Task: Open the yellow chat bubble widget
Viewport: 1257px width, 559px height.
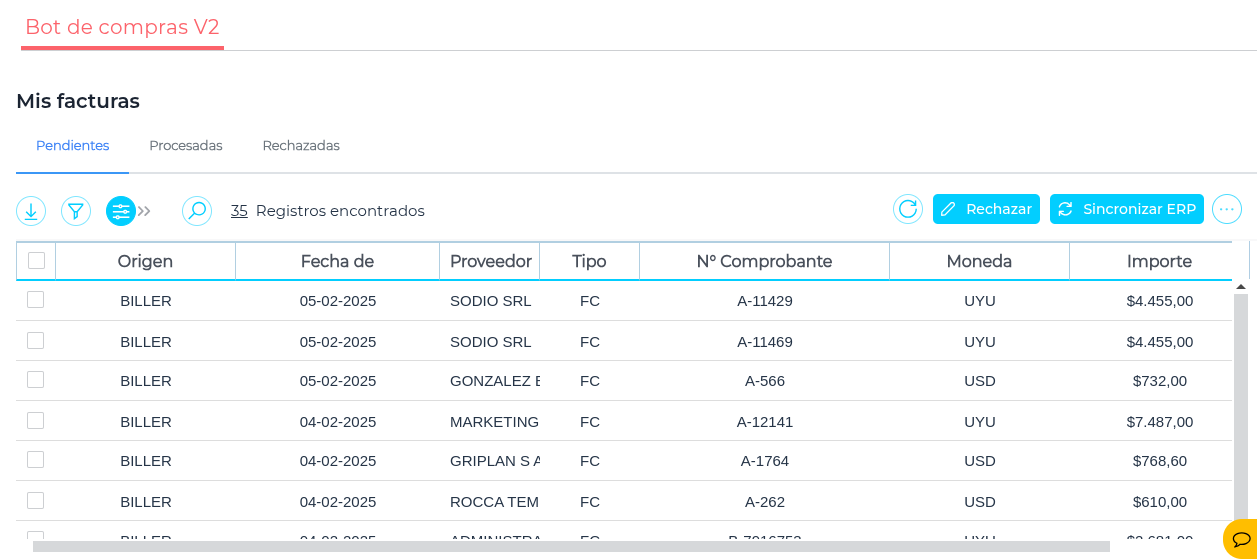Action: pyautogui.click(x=1241, y=539)
